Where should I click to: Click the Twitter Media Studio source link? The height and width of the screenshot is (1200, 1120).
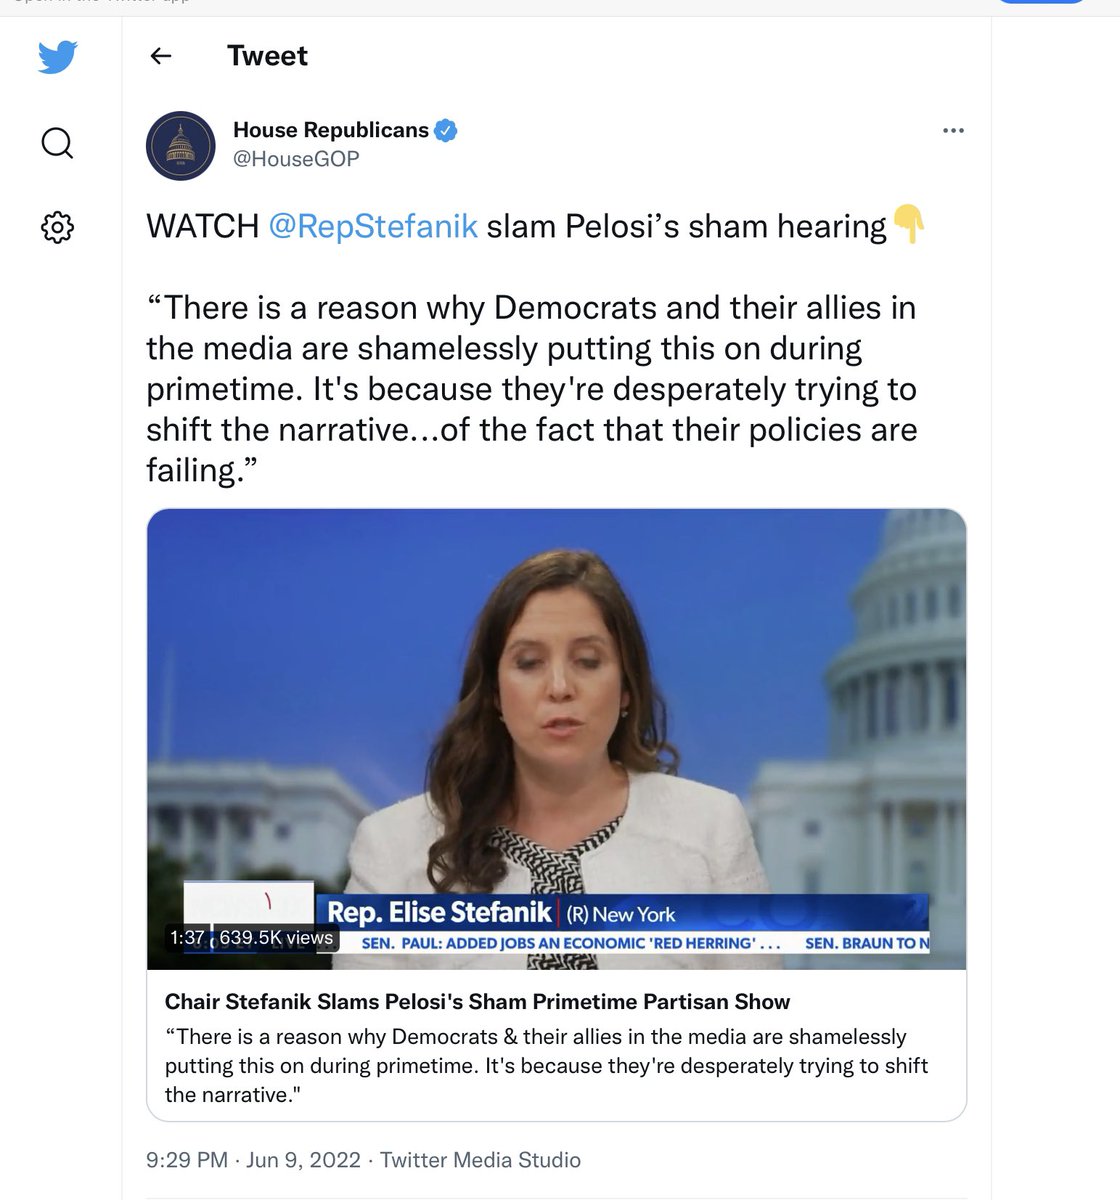[480, 1160]
